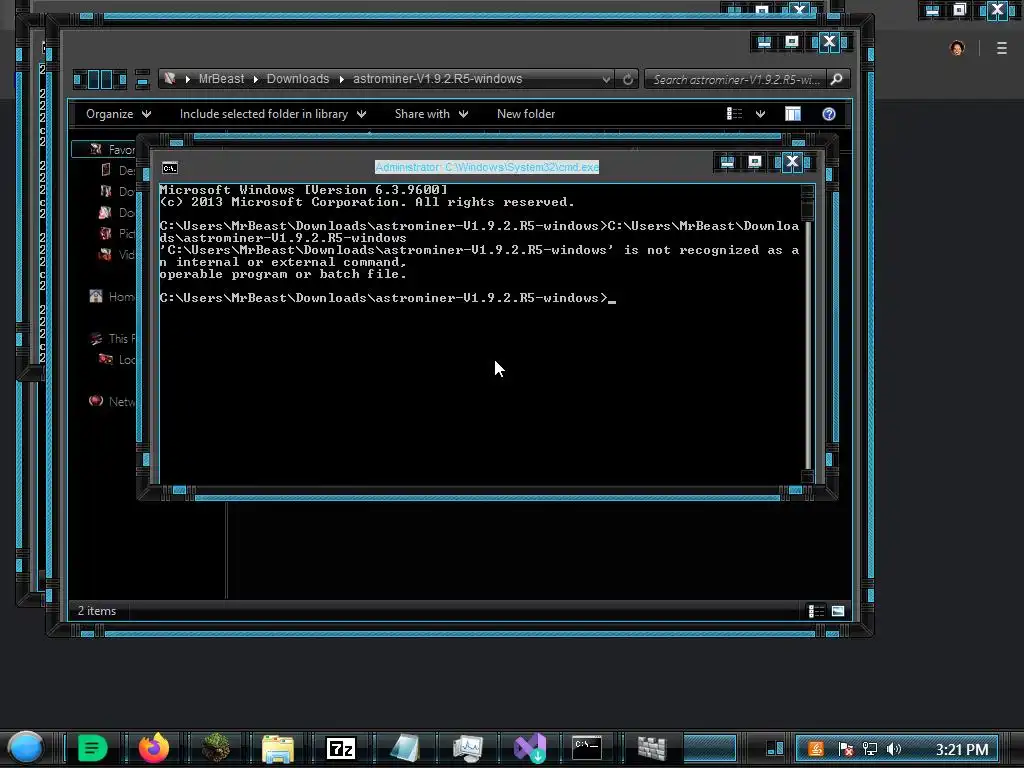This screenshot has width=1024, height=768.
Task: Open 7-Zip from the taskbar
Action: coord(341,748)
